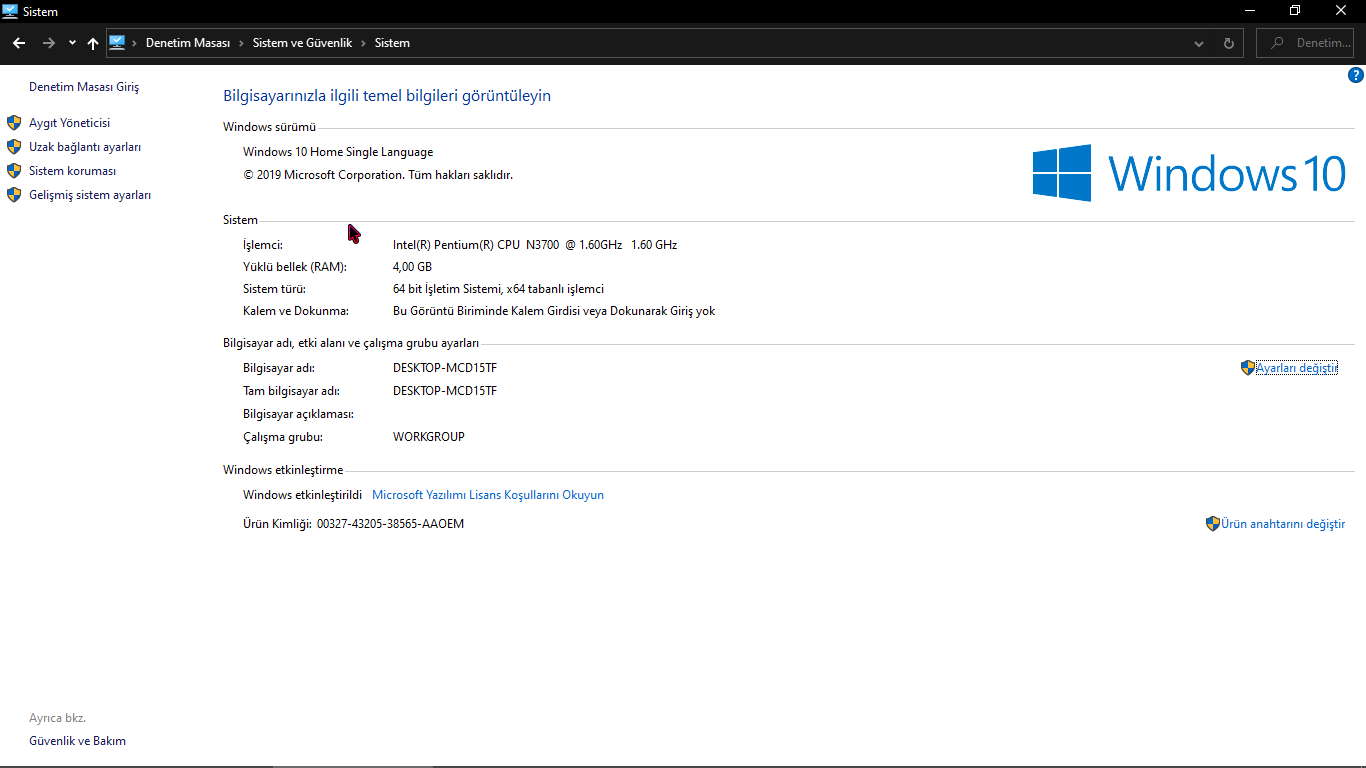Open Denetim Masası Giriş link
The height and width of the screenshot is (768, 1366).
84,87
